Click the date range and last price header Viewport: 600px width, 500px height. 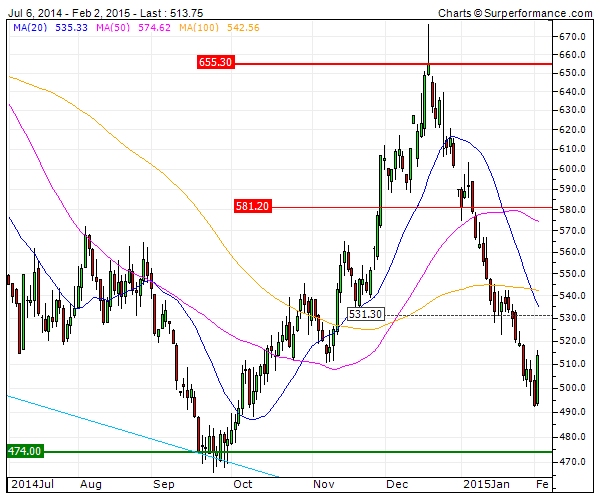pyautogui.click(x=106, y=13)
